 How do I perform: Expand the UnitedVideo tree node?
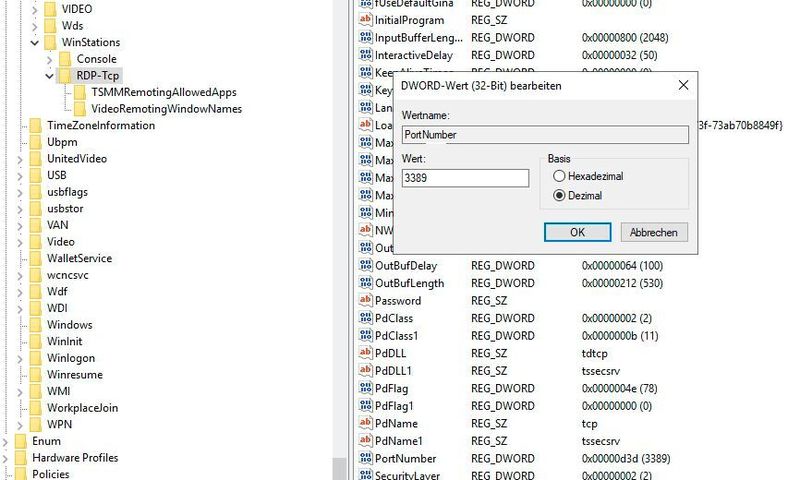(x=20, y=159)
